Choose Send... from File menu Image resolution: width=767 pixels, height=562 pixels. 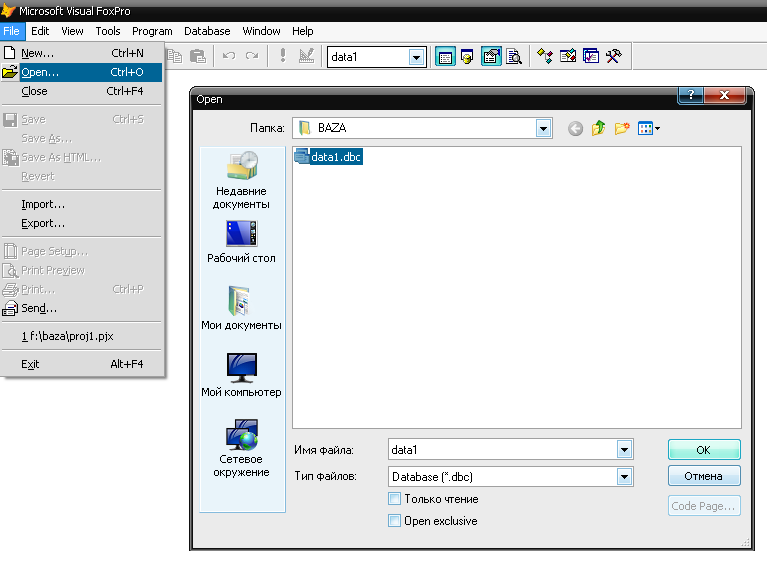(x=82, y=308)
